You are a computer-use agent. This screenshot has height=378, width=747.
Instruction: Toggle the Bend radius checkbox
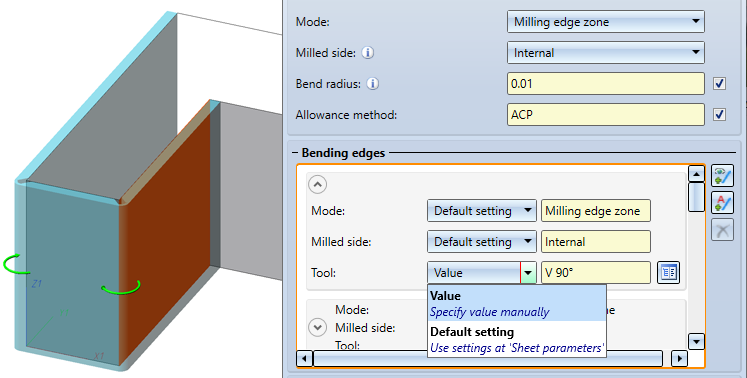(x=719, y=84)
